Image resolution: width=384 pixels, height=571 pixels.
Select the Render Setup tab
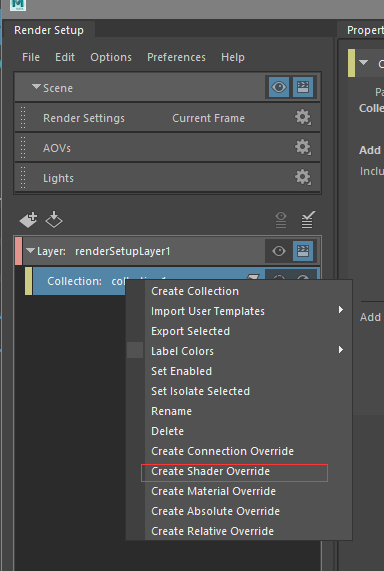(49, 30)
